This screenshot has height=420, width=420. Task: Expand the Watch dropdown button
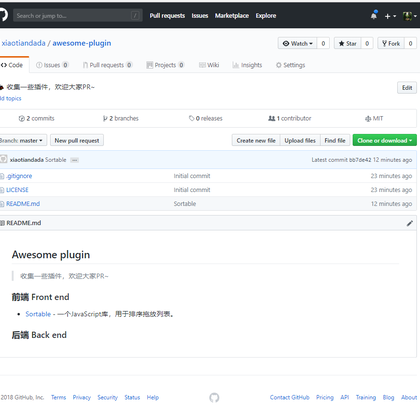[x=297, y=43]
